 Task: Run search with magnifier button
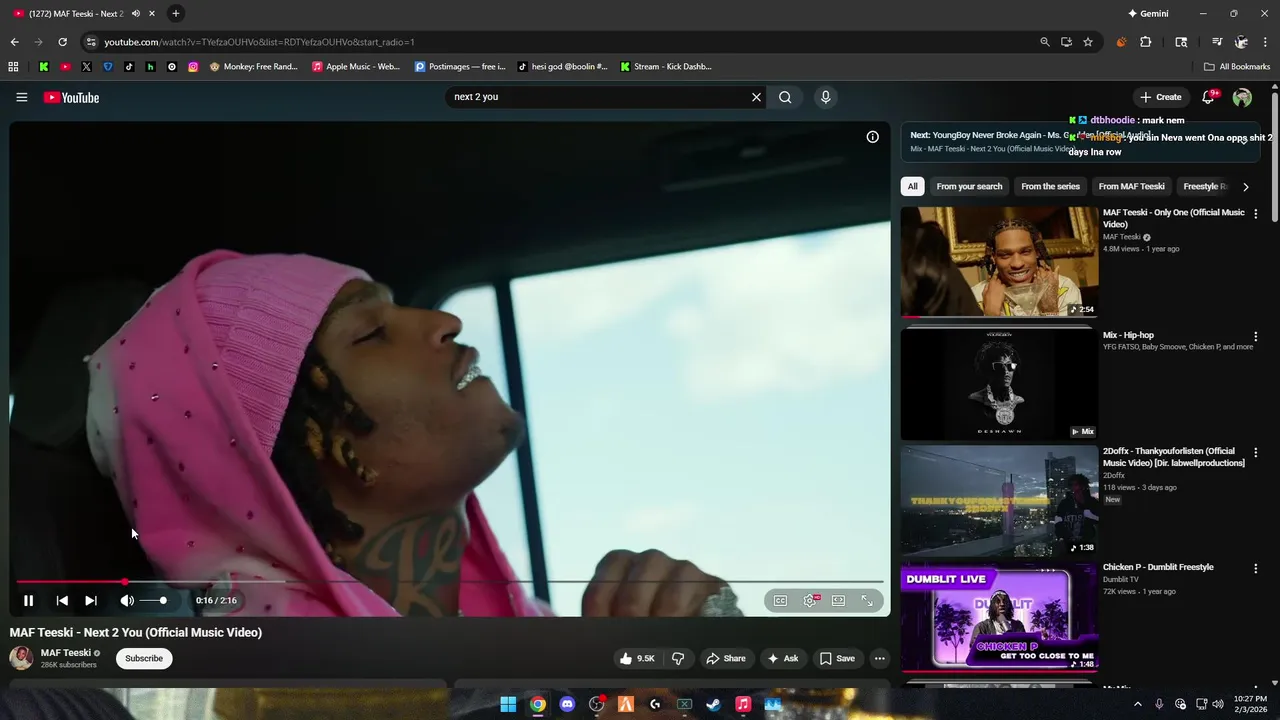(785, 97)
